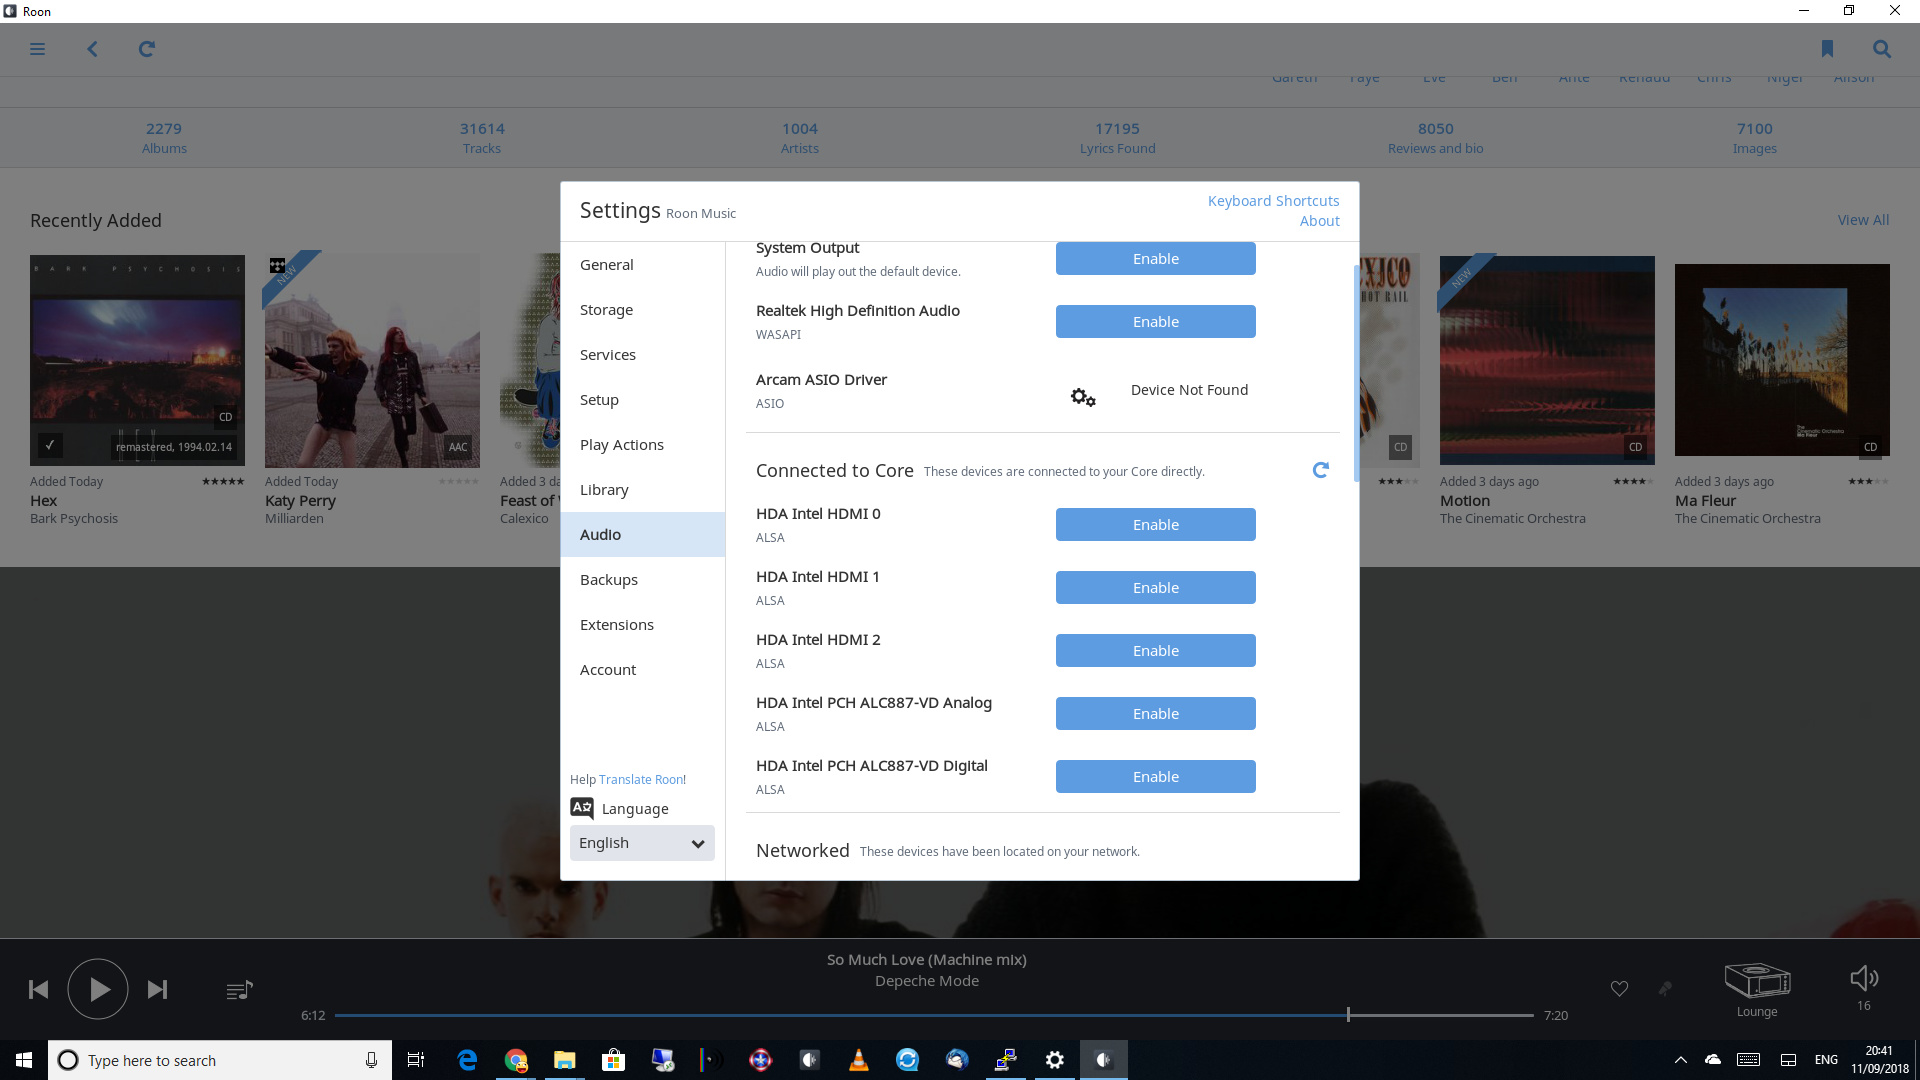Open the search magnifier icon

click(1882, 49)
